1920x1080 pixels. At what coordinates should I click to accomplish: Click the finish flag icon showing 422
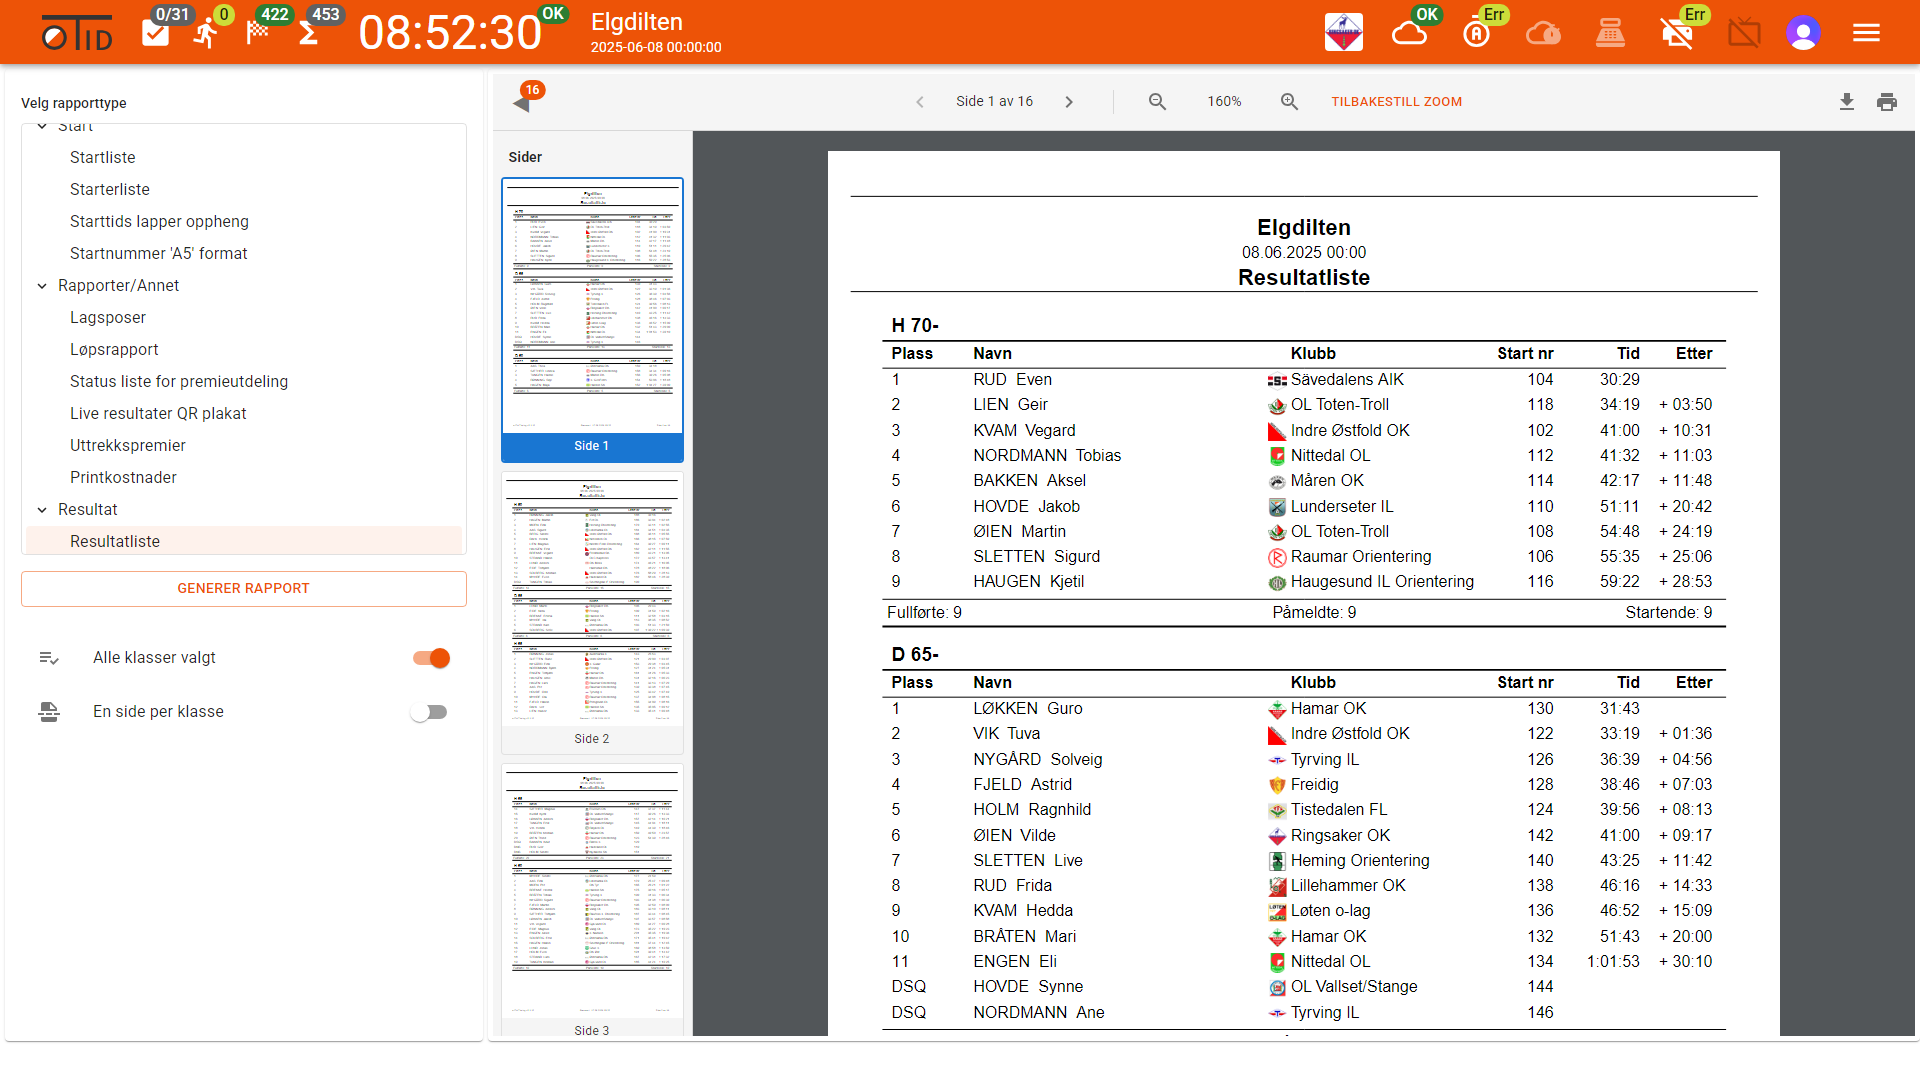pos(258,33)
